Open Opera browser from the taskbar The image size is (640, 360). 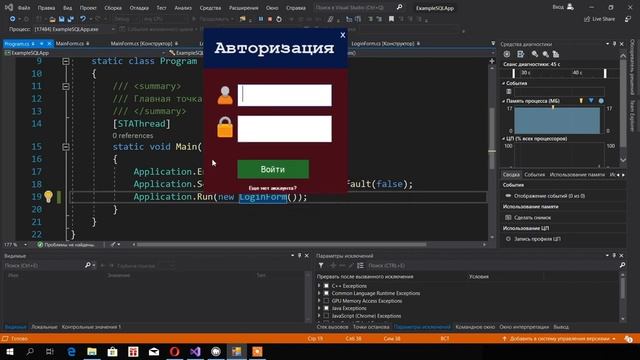(174, 351)
